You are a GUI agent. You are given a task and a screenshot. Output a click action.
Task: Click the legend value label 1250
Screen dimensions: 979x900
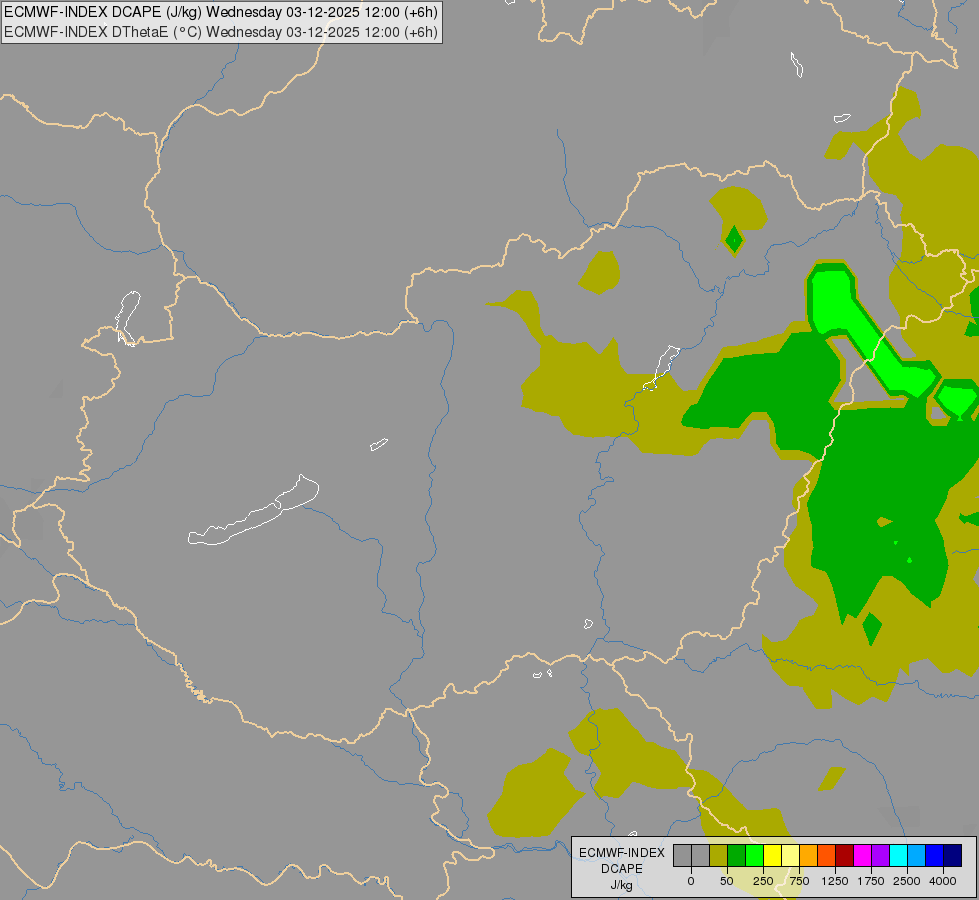835,881
